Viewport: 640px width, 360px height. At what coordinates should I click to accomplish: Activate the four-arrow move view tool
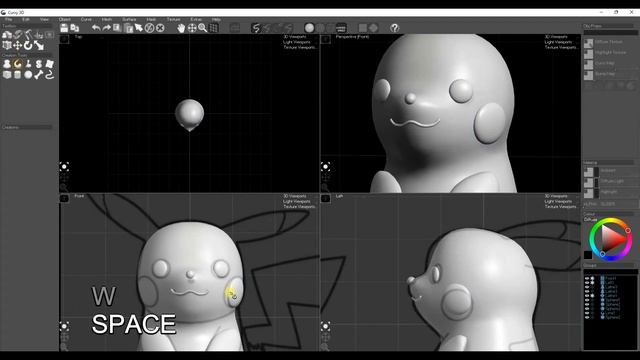pos(192,28)
